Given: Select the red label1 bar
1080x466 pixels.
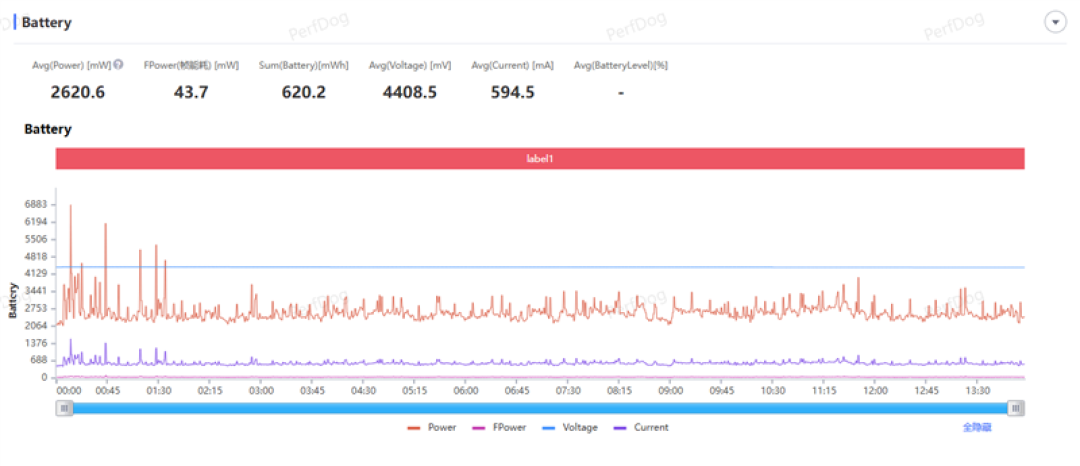Looking at the screenshot, I should click(x=540, y=158).
